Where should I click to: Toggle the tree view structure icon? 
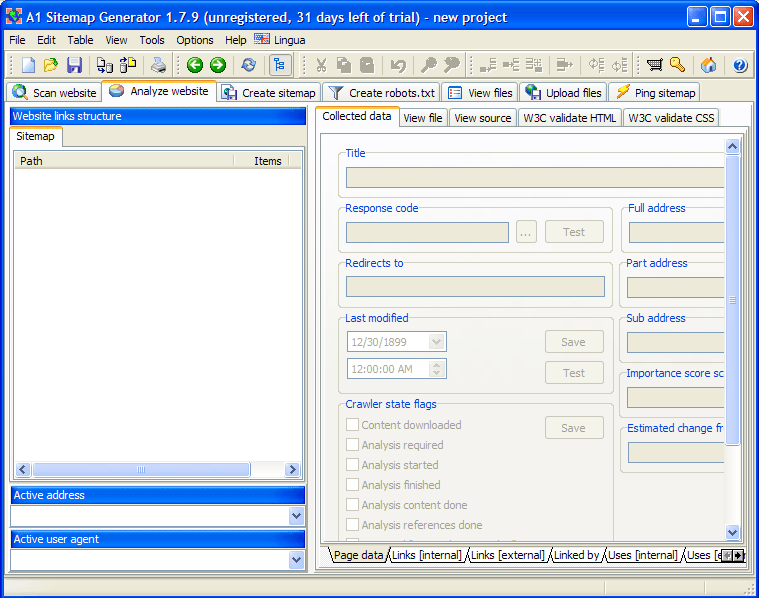[280, 65]
